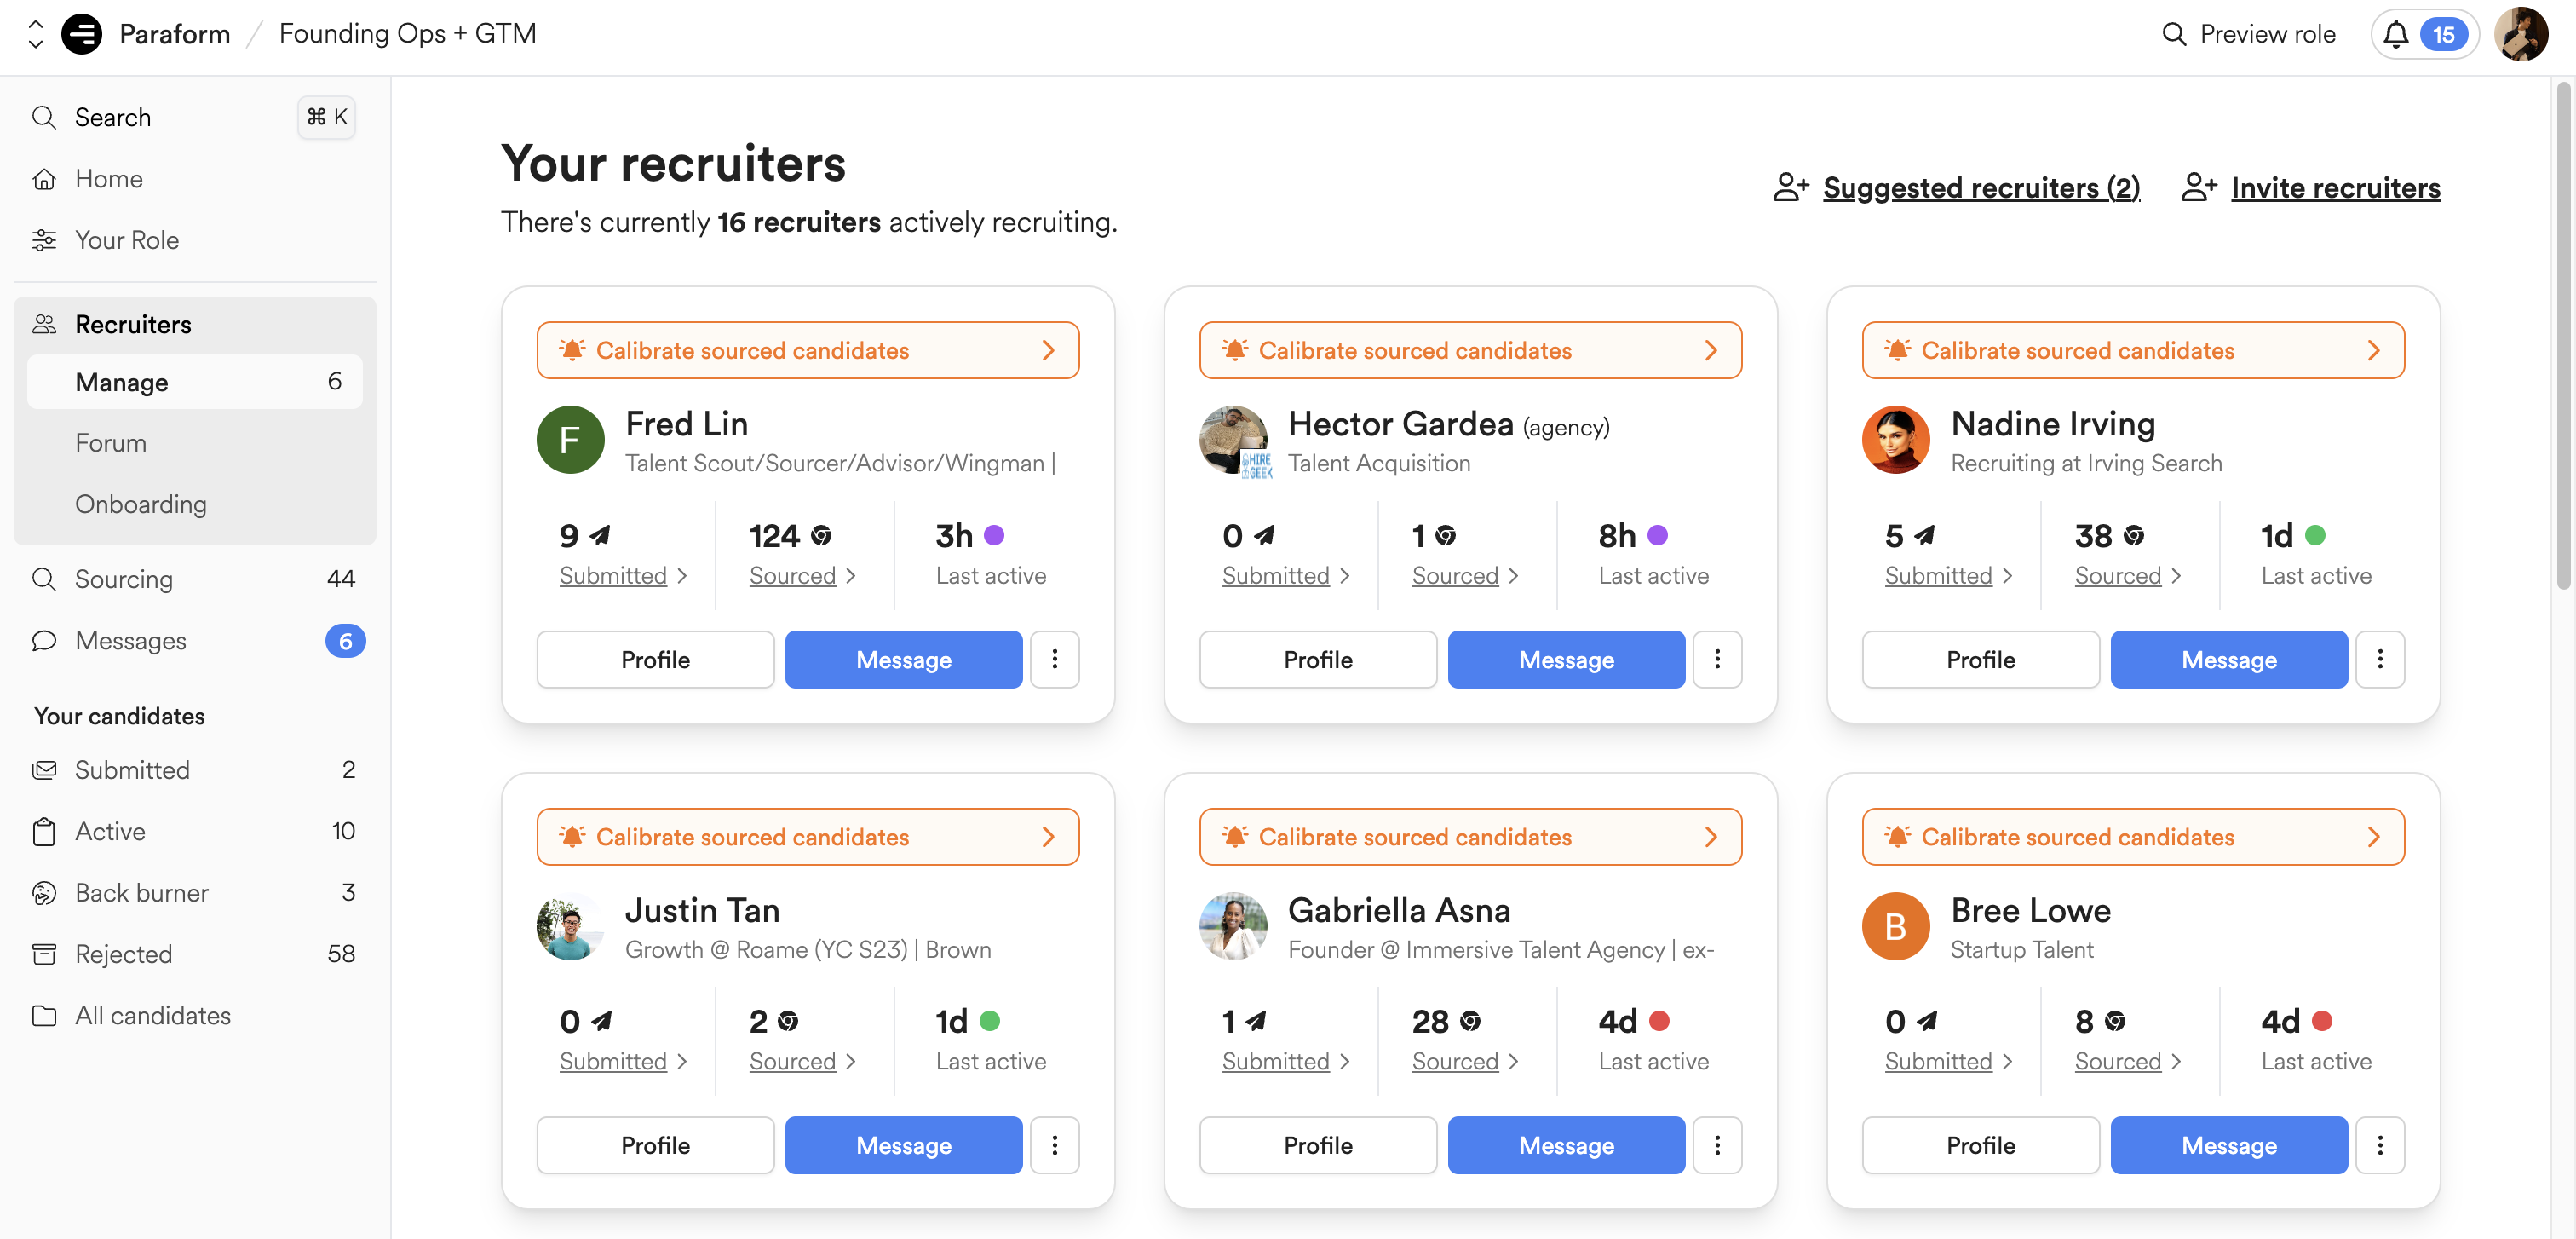The height and width of the screenshot is (1239, 2576).
Task: Expand the workspace switcher arrows beside Paraform
Action: (x=35, y=34)
